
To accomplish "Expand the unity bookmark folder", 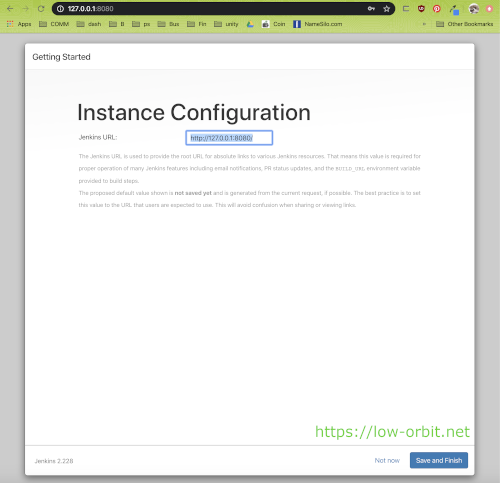I will (226, 24).
